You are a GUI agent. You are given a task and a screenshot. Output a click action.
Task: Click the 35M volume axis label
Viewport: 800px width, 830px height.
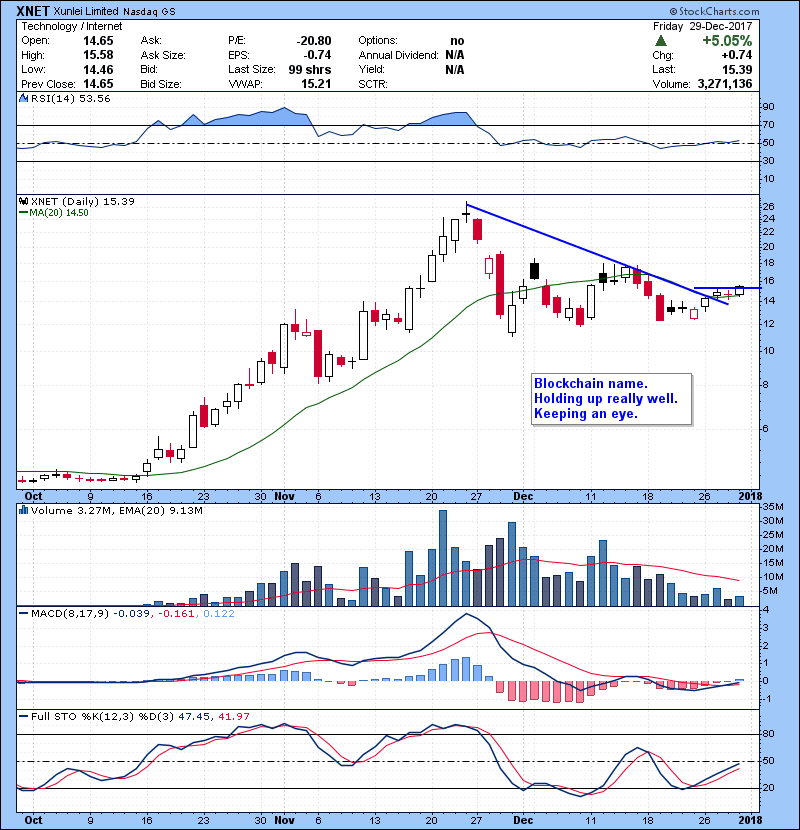click(x=772, y=507)
